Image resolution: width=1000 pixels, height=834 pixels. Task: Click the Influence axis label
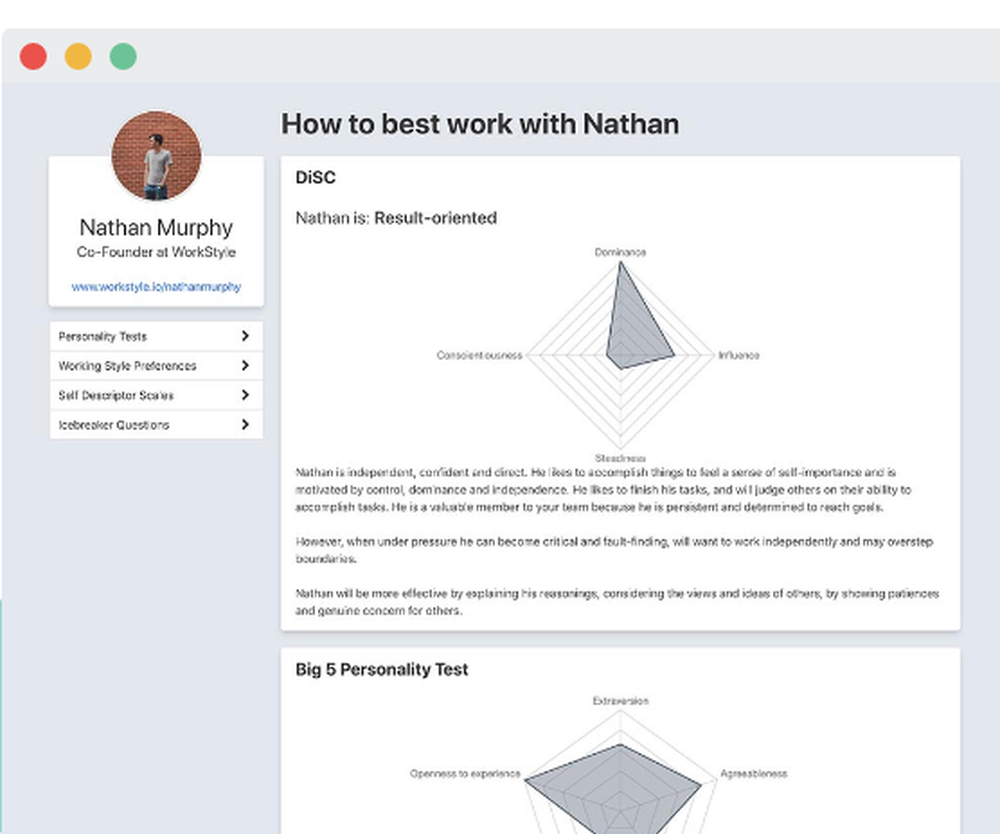click(x=739, y=355)
